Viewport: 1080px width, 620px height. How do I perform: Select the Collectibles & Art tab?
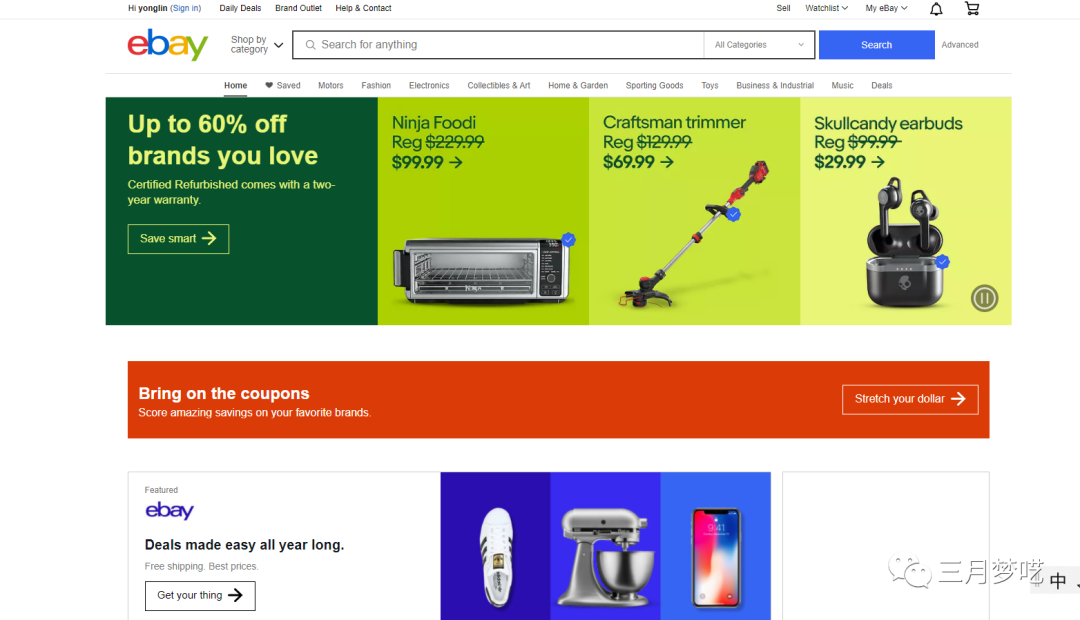tap(499, 85)
